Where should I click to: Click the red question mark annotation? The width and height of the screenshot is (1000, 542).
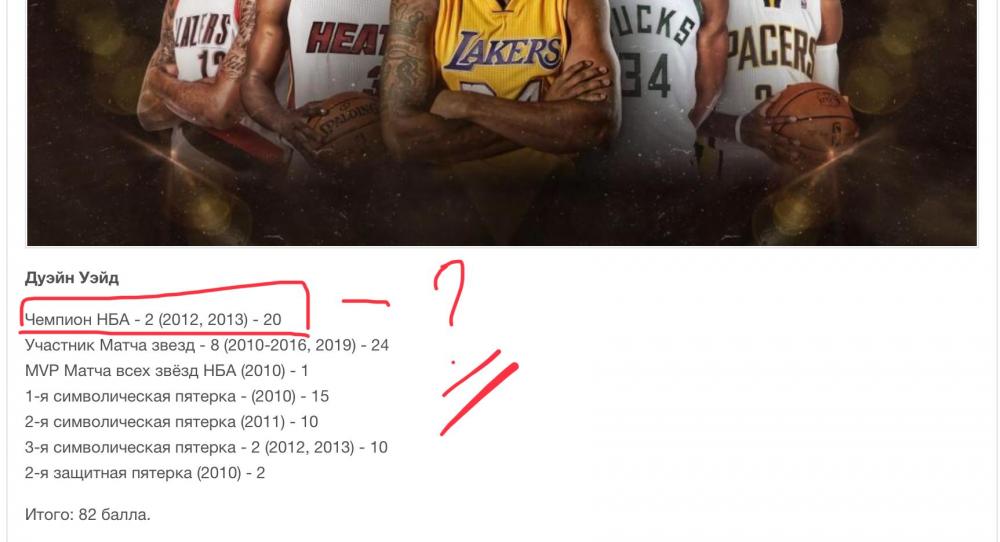click(450, 293)
